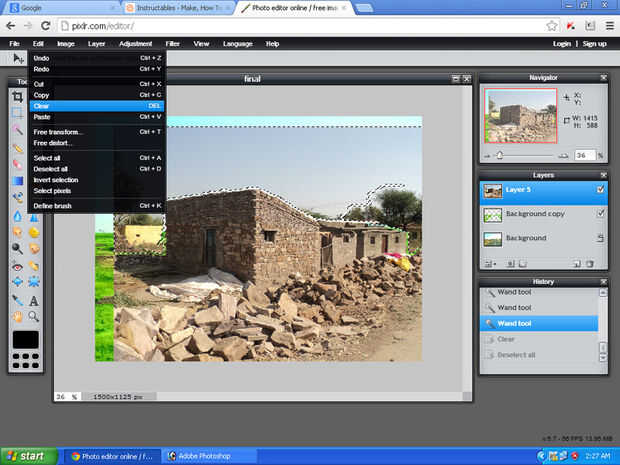Select the Clone stamp tool

click(x=17, y=198)
